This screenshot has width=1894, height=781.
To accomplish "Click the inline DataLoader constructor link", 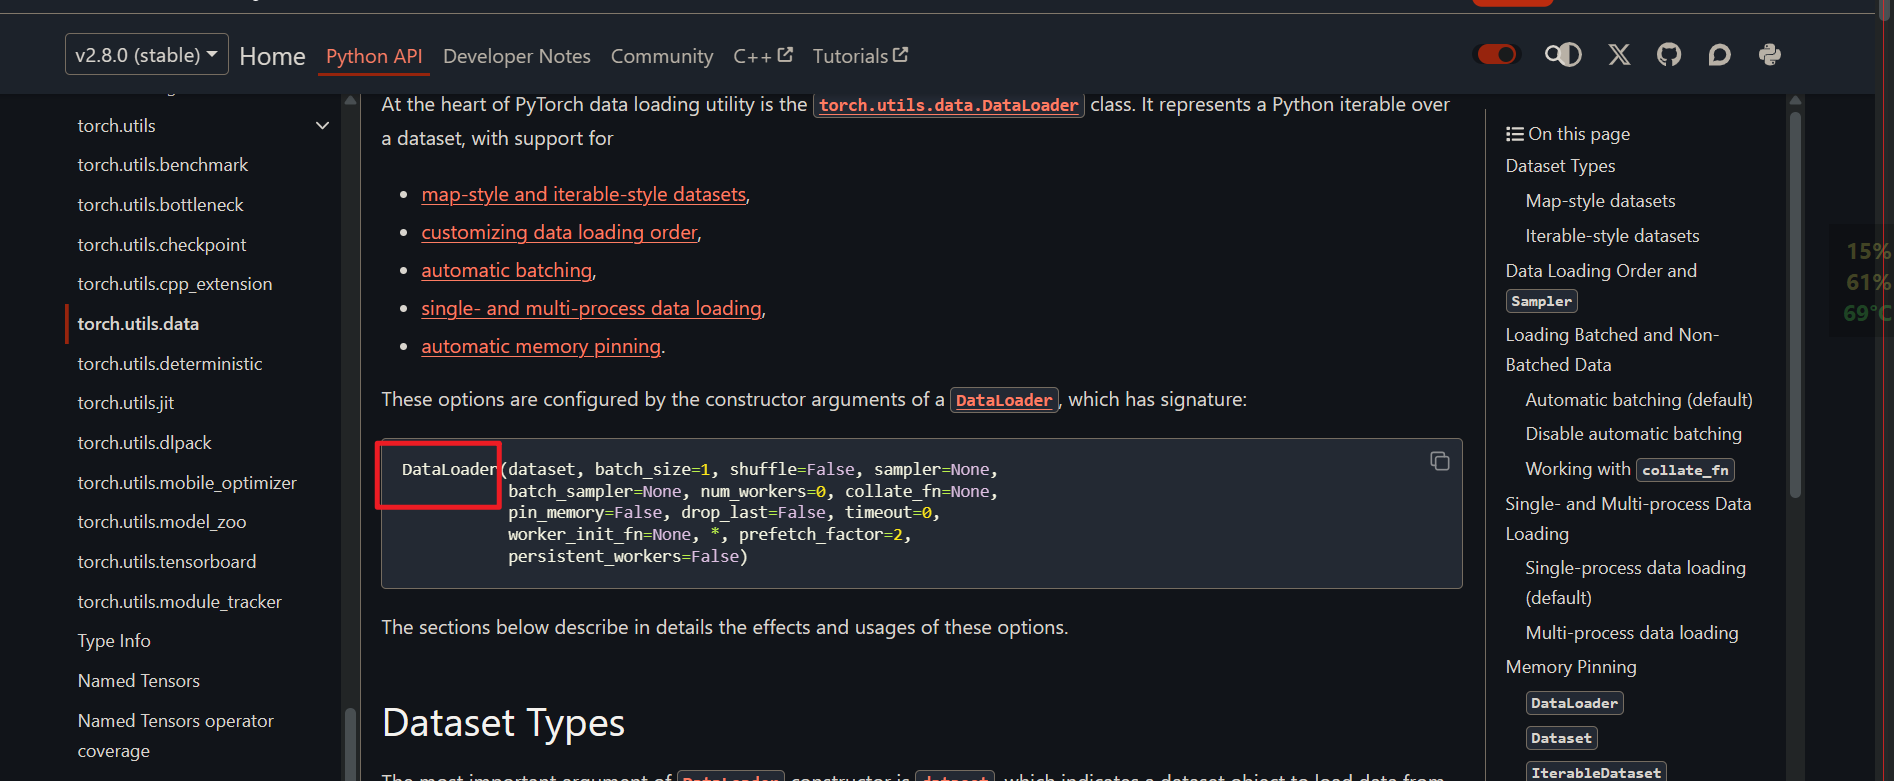I will click(x=1004, y=400).
